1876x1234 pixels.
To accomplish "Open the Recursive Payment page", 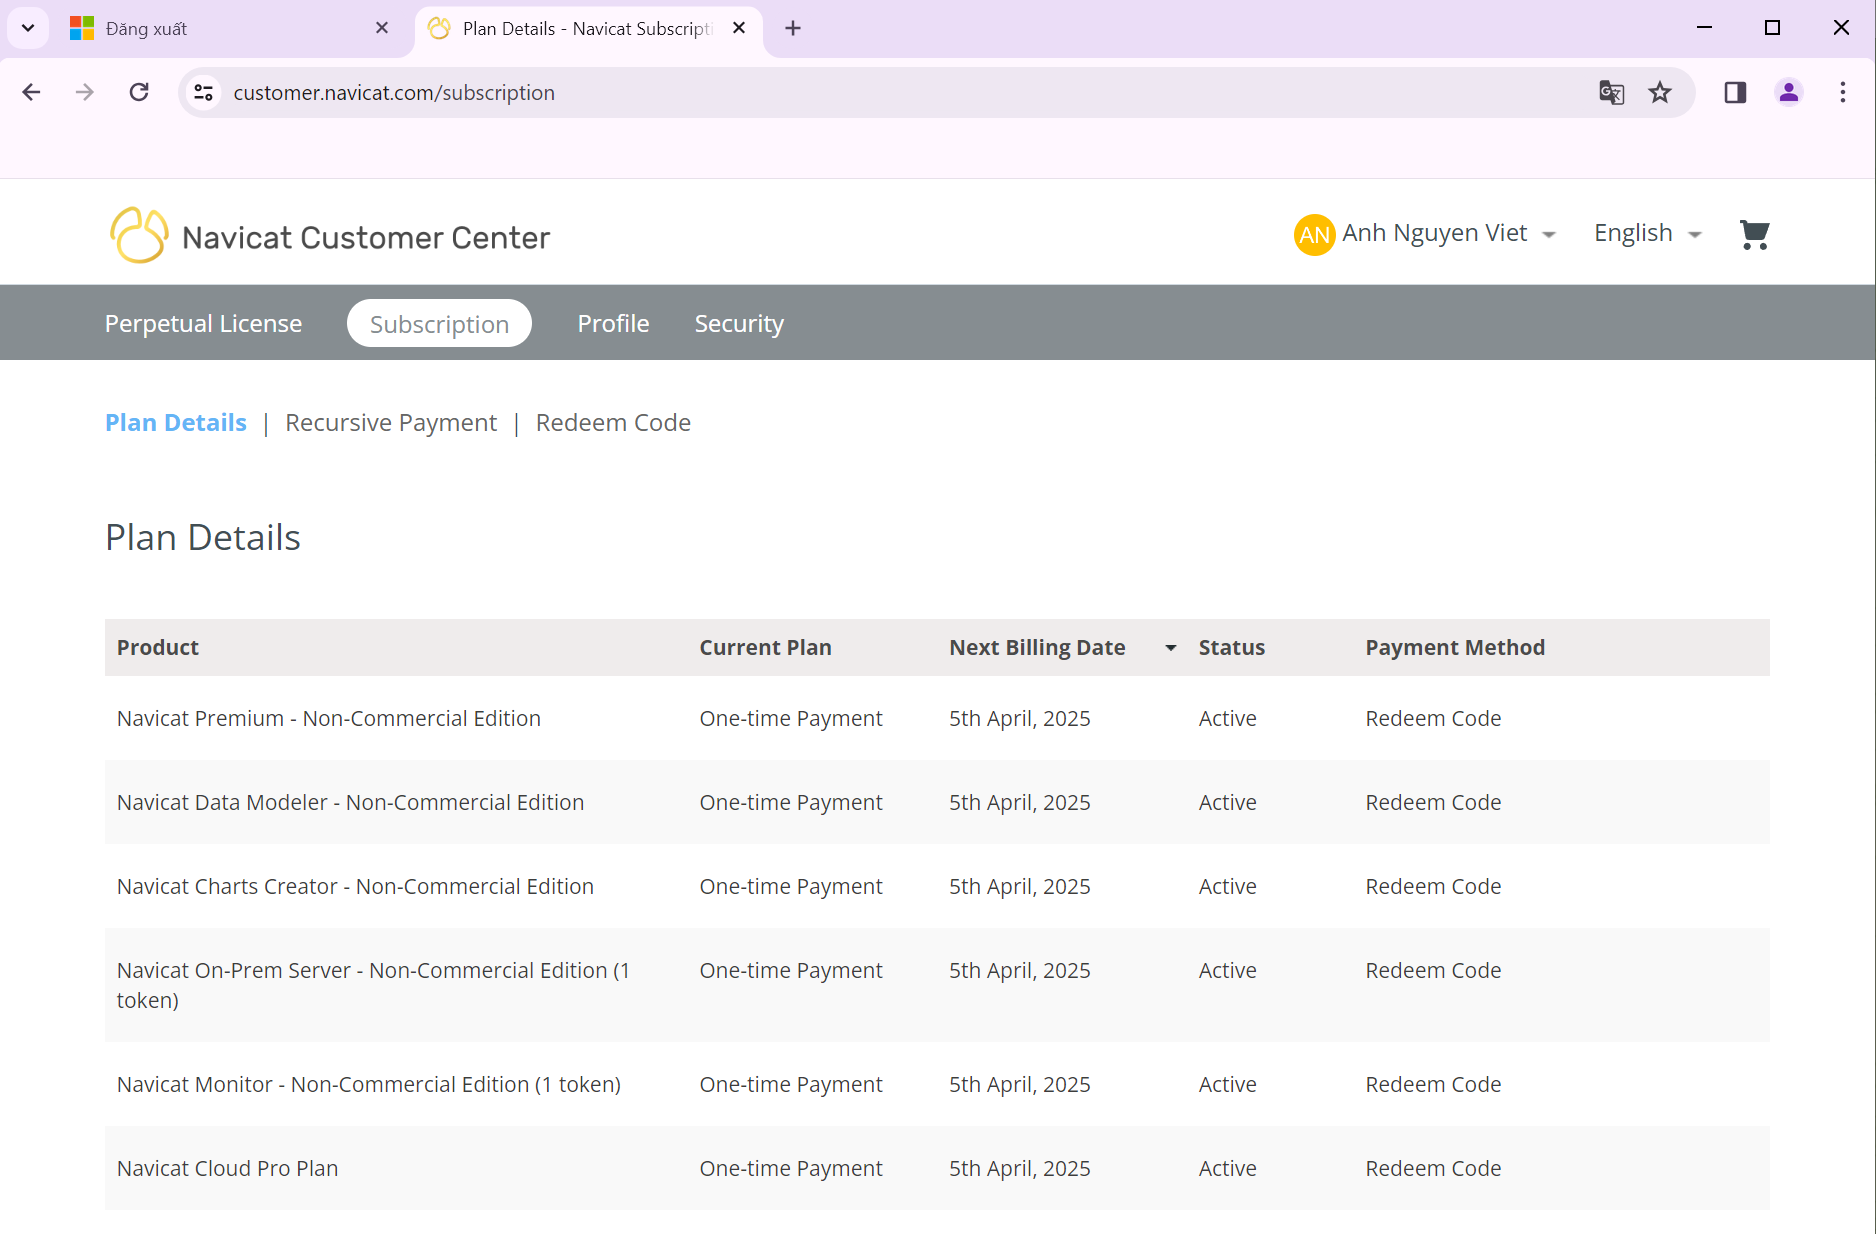I will (x=391, y=423).
